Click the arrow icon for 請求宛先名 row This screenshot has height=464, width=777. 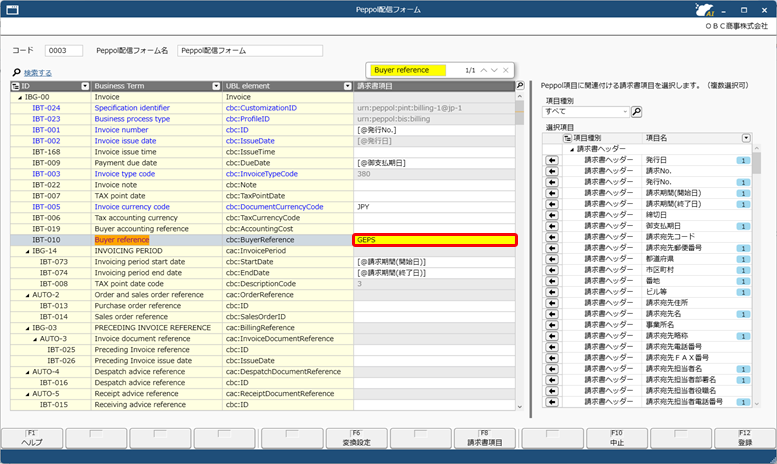click(x=552, y=314)
